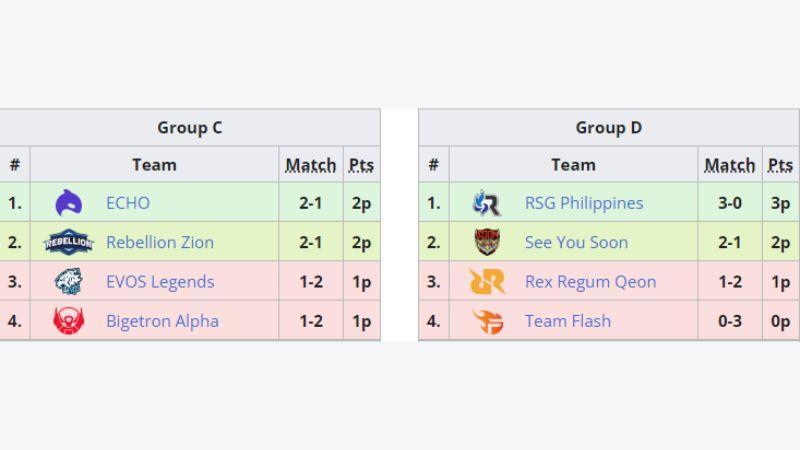The image size is (800, 450).
Task: Open the Rex Regum Qeon link
Action: click(590, 282)
